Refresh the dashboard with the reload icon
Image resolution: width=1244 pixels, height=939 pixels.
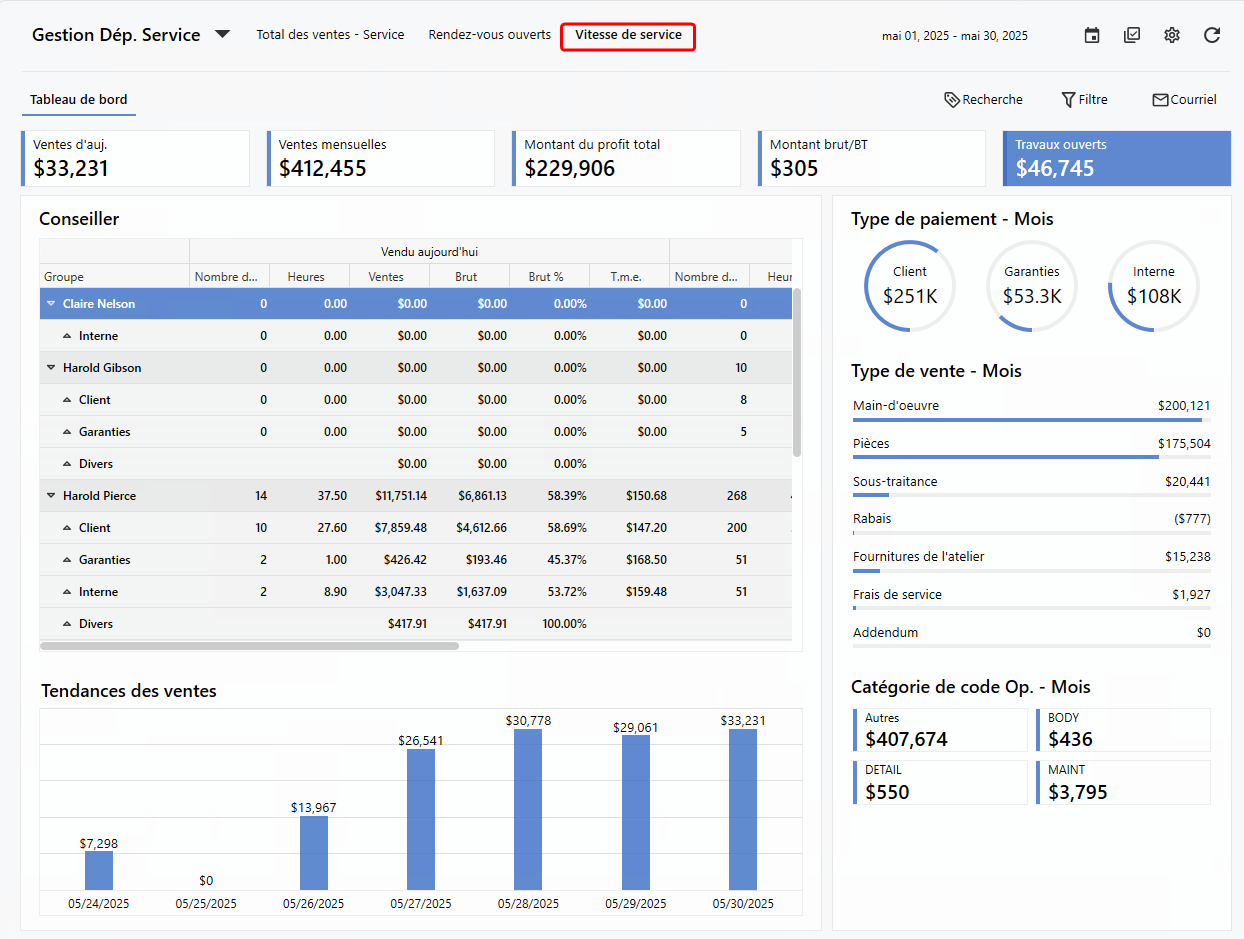point(1212,35)
